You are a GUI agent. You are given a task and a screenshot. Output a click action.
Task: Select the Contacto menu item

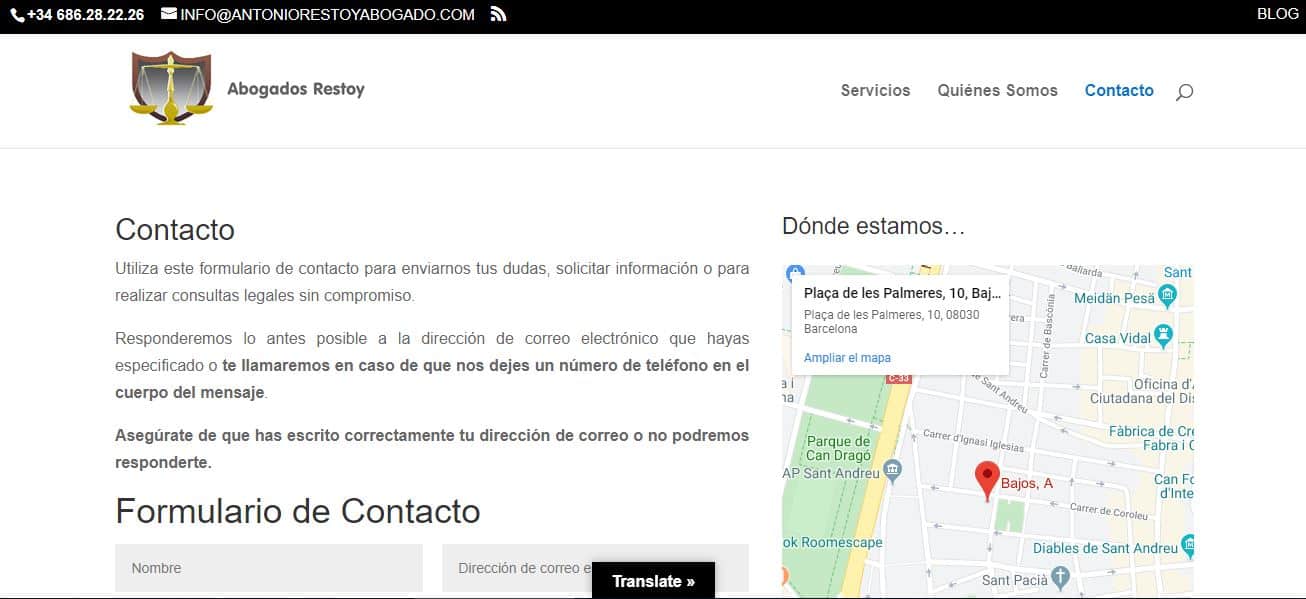pyautogui.click(x=1119, y=90)
